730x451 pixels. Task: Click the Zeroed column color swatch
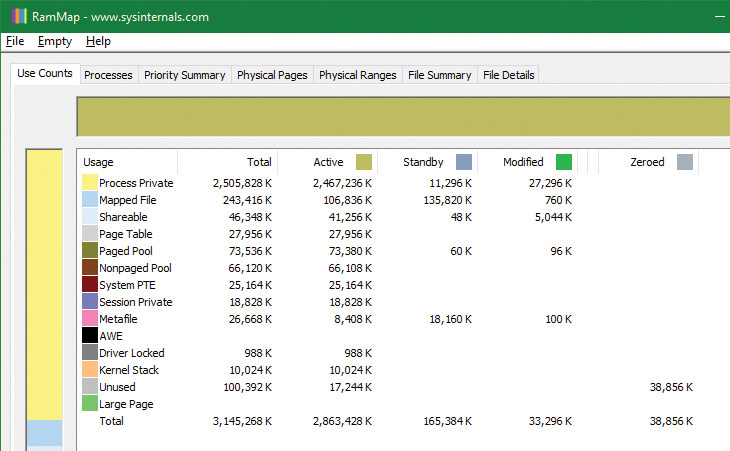pos(684,162)
